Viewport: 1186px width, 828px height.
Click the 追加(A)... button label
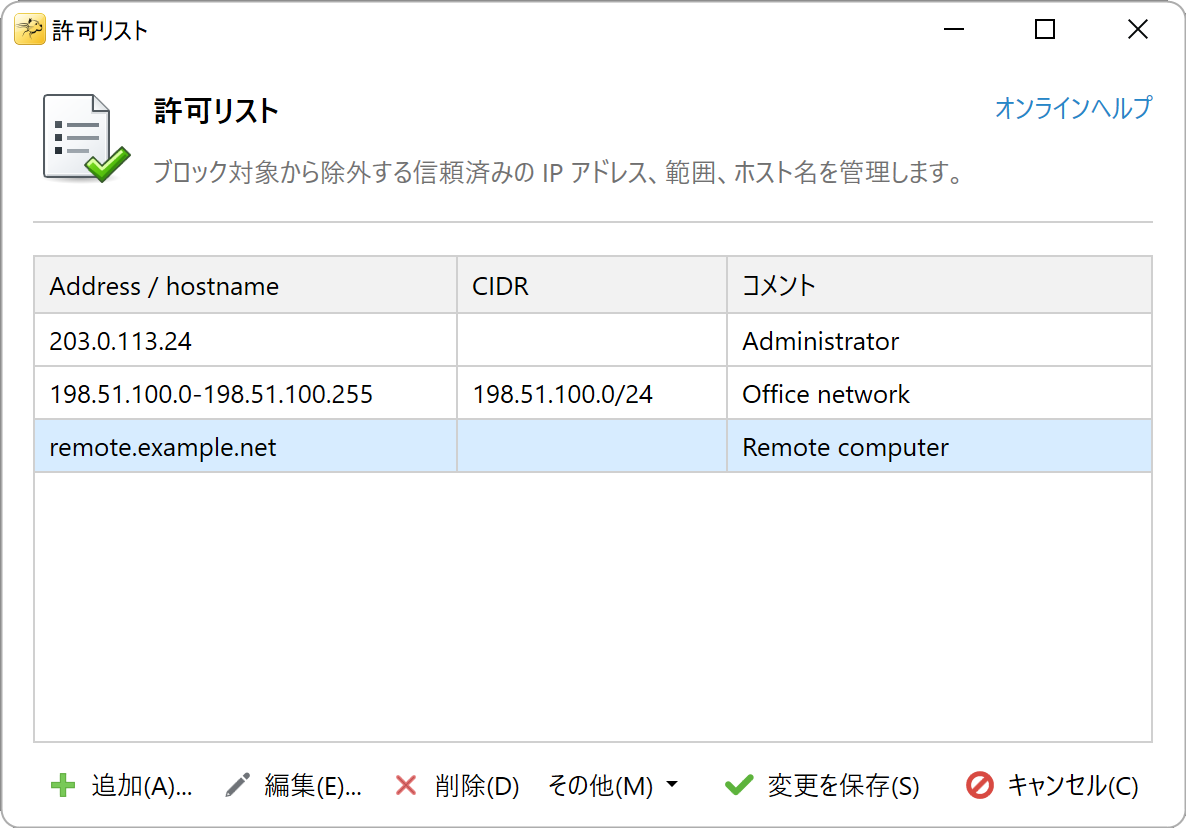click(x=142, y=786)
